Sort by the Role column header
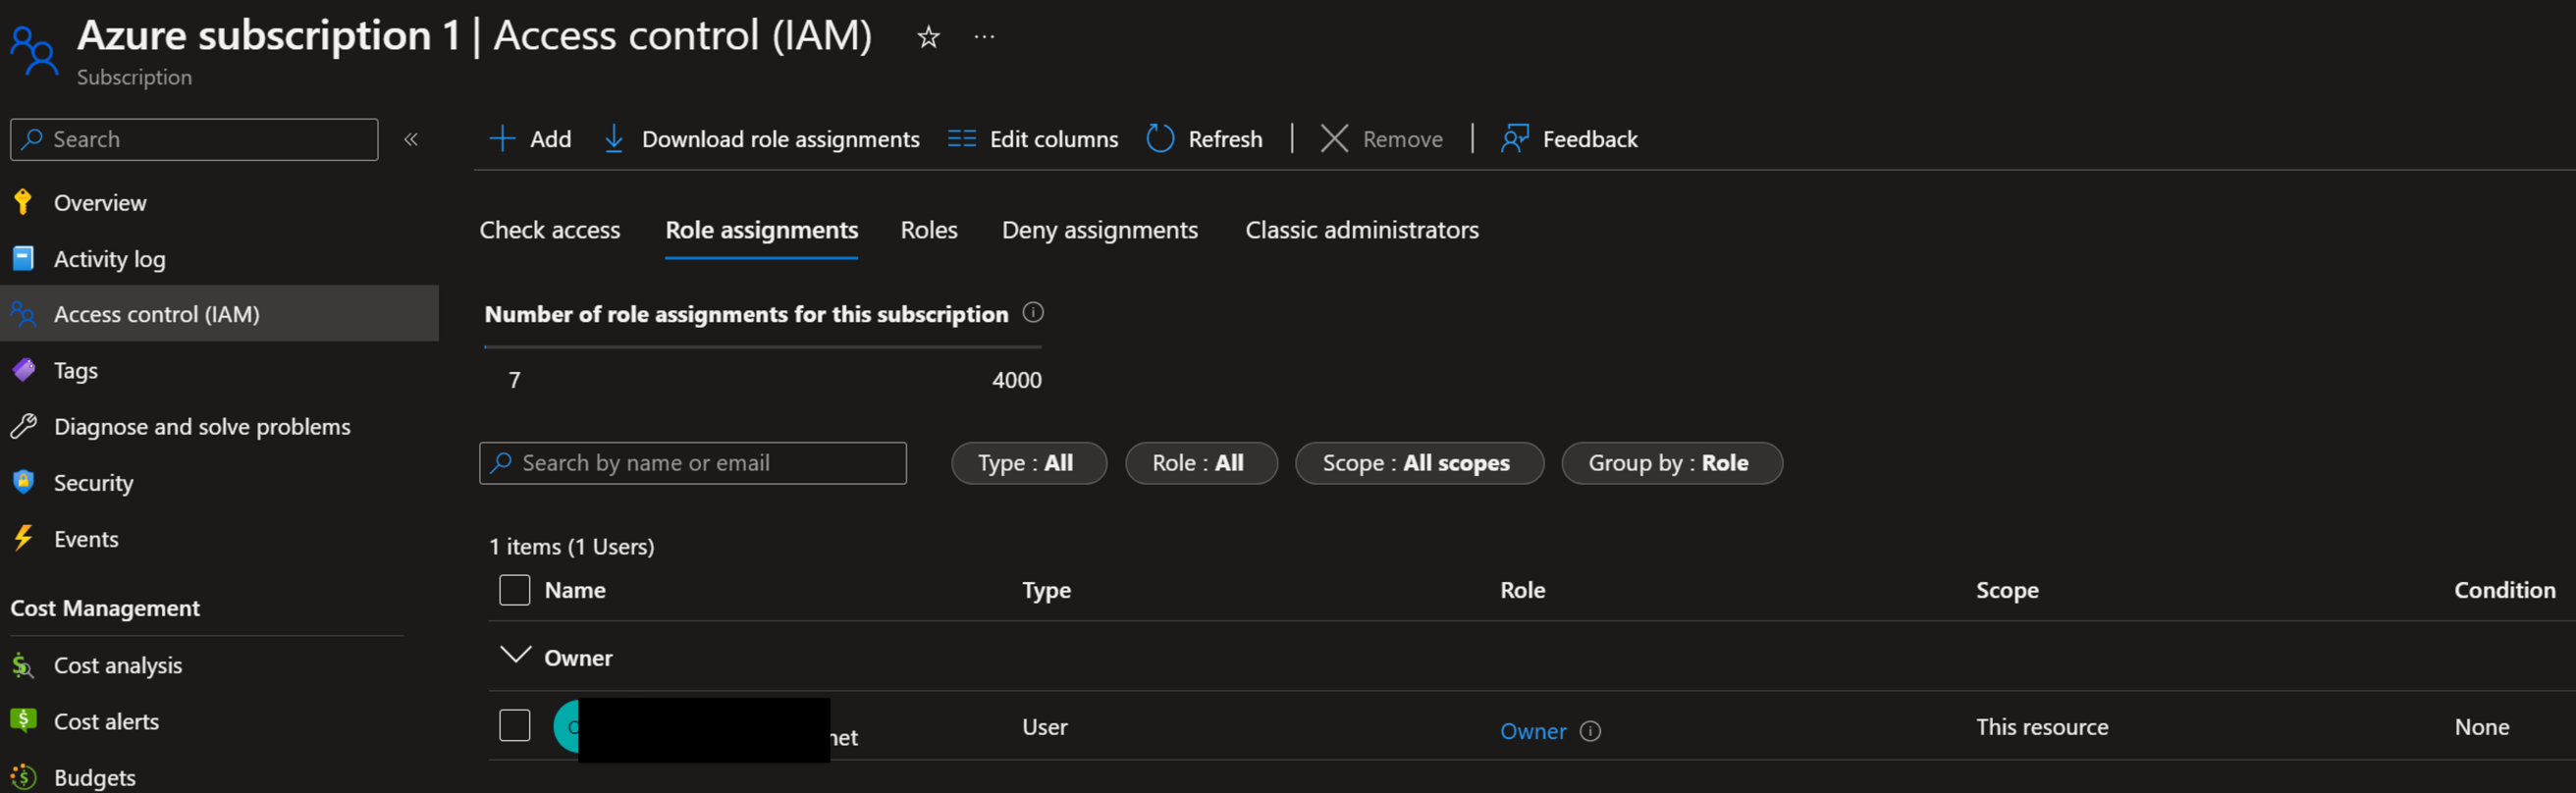Image resolution: width=2576 pixels, height=793 pixels. (1522, 590)
